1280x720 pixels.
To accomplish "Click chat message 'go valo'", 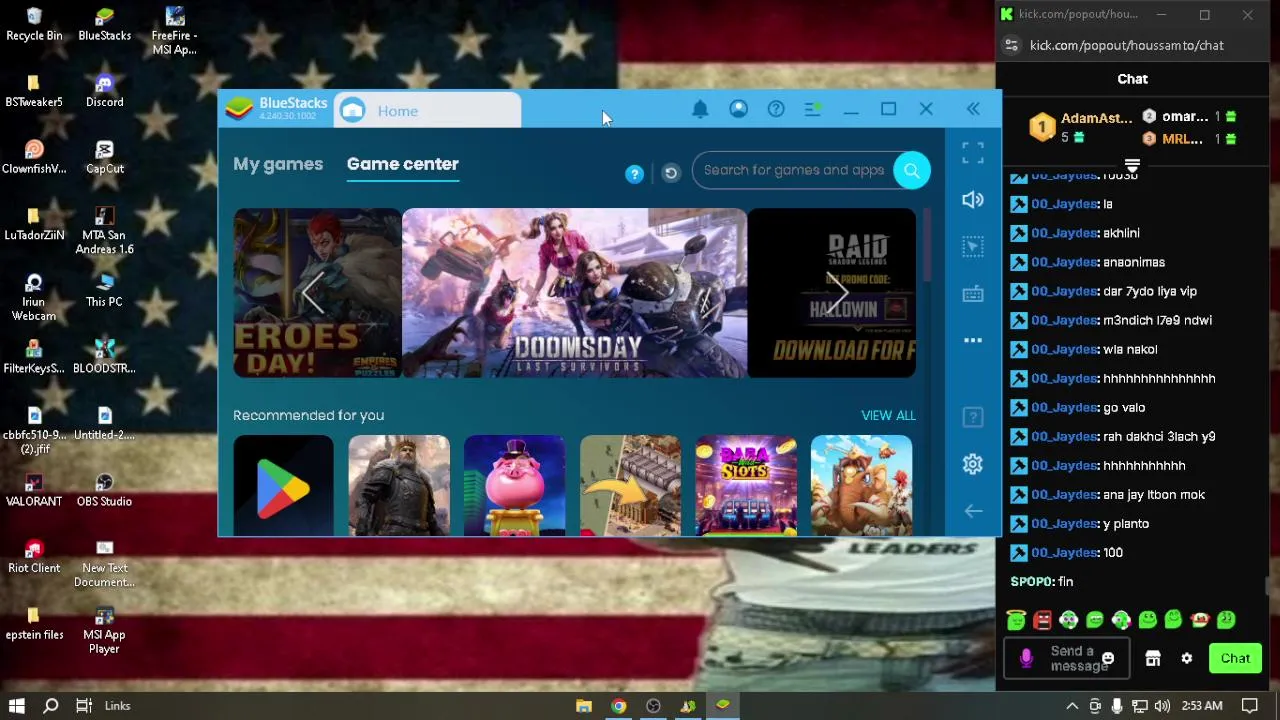I will tap(1124, 407).
